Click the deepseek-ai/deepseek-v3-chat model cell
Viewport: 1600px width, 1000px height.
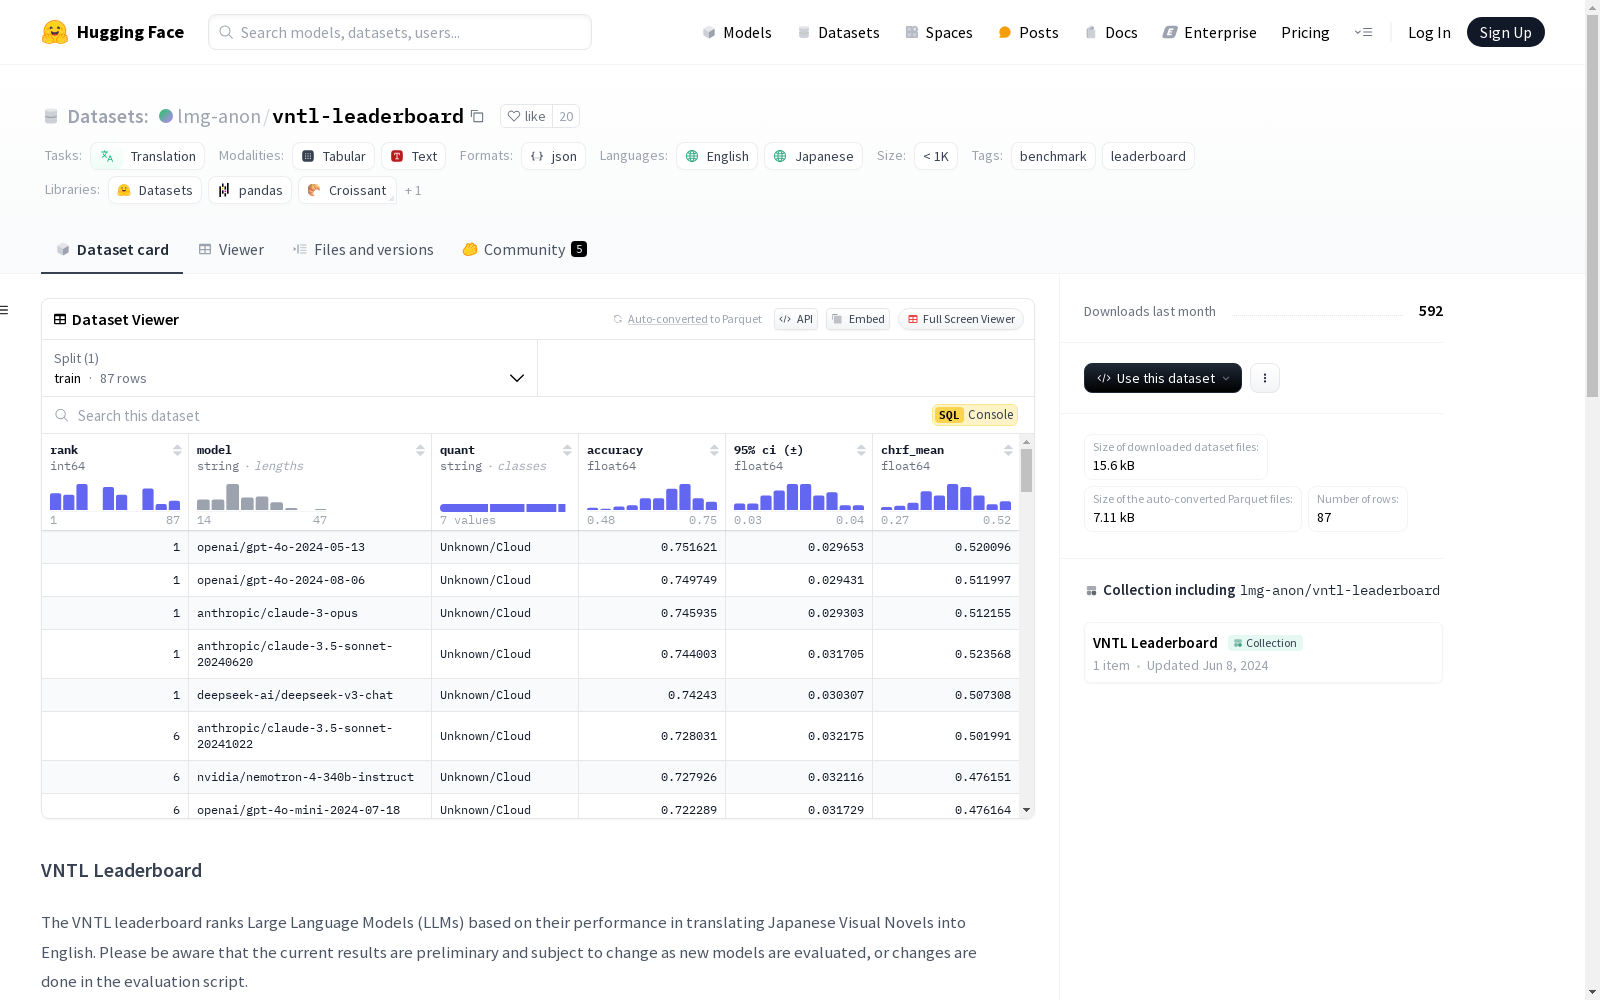[310, 695]
